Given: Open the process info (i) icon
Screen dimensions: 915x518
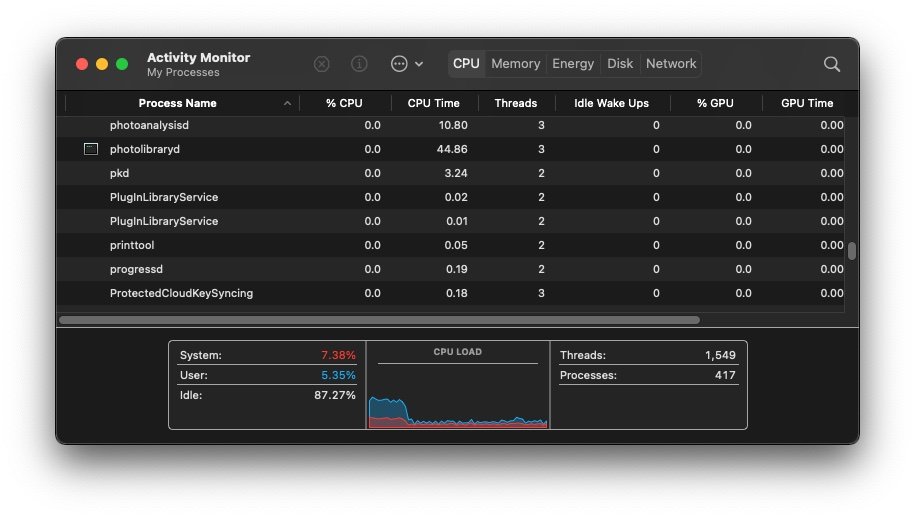Looking at the screenshot, I should 359,64.
